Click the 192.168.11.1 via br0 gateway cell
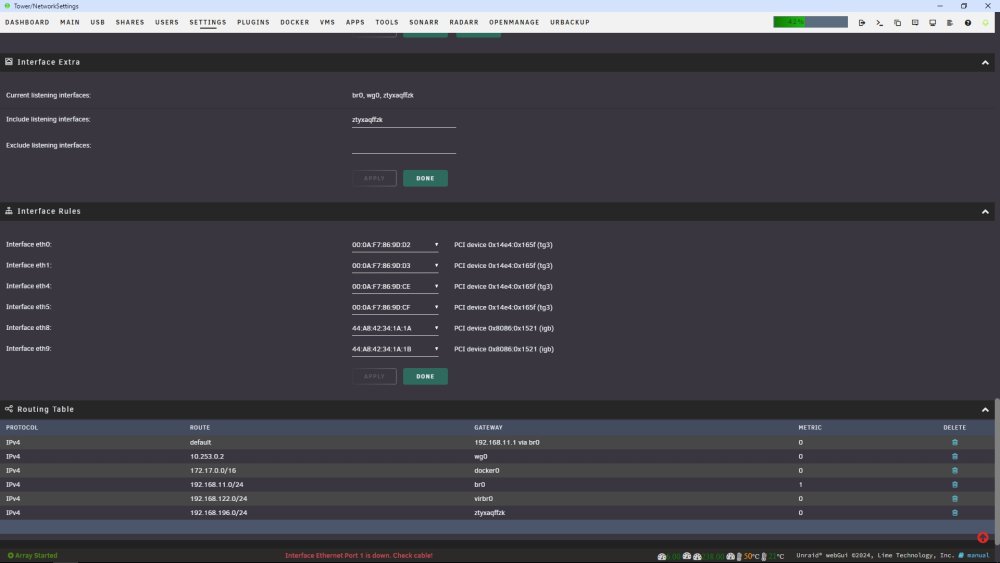This screenshot has height=563, width=1000. tap(506, 442)
